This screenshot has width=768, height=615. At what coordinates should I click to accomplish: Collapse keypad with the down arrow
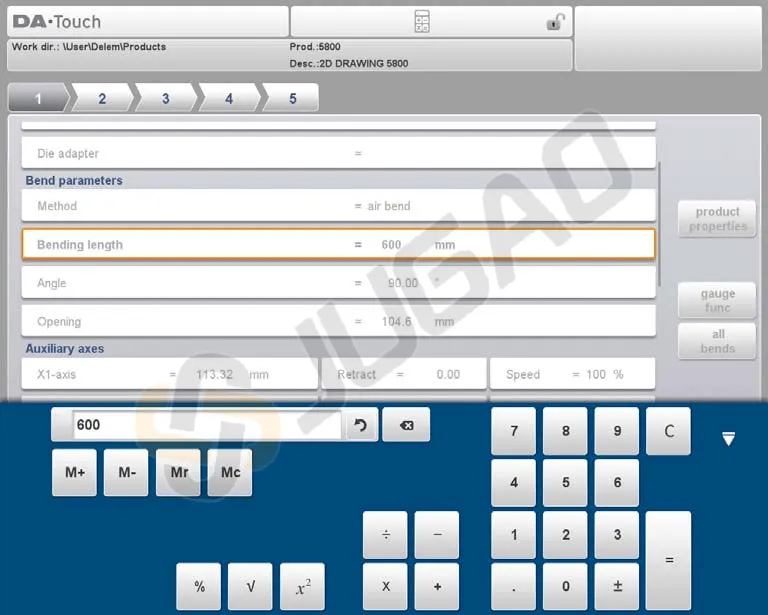coord(728,439)
